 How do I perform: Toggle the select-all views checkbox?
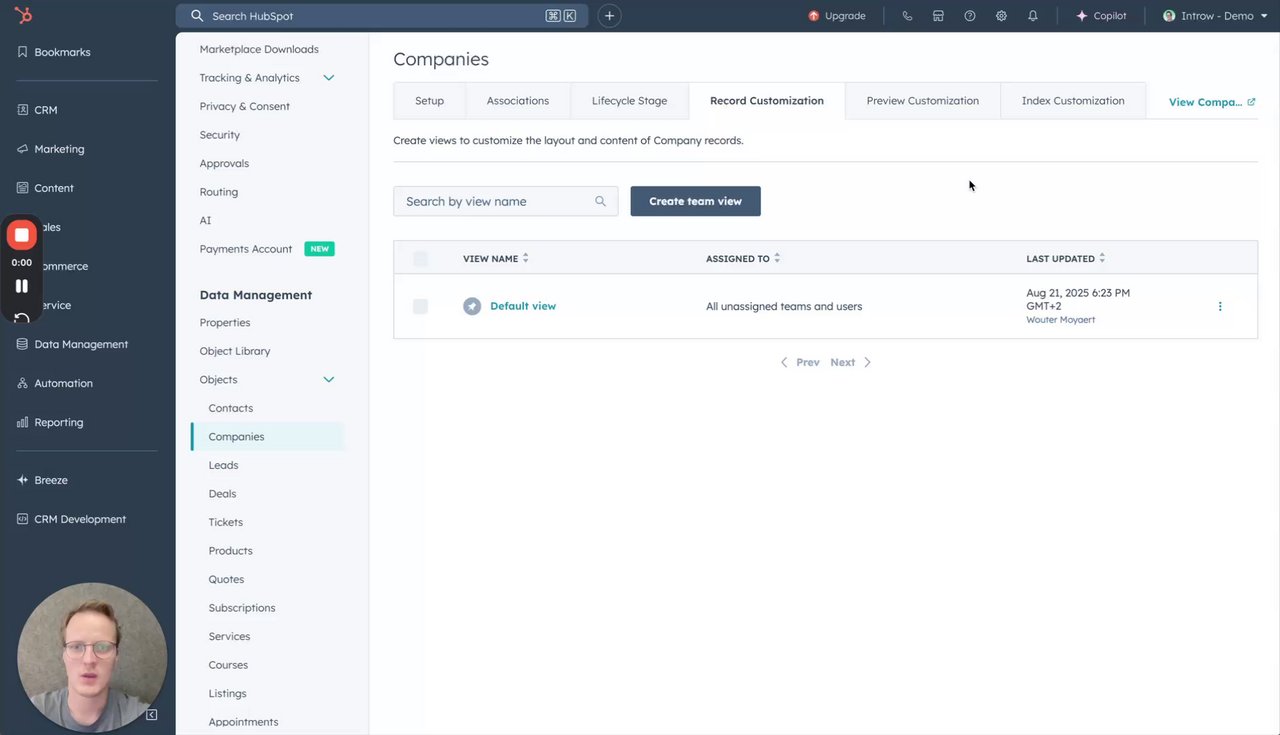pyautogui.click(x=420, y=259)
